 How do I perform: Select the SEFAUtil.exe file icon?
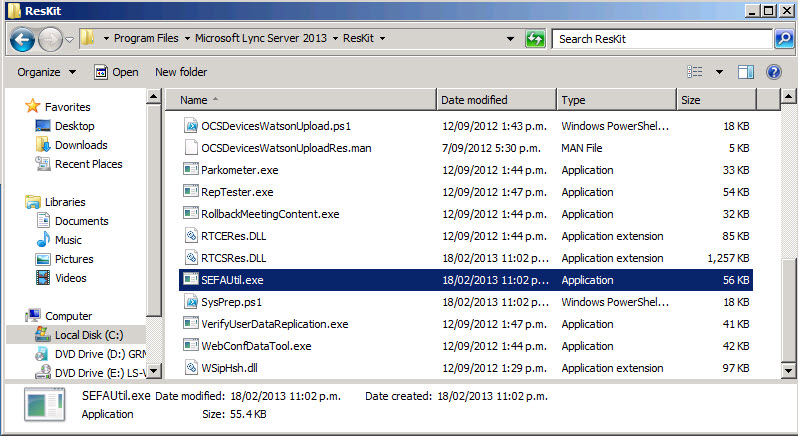tap(190, 280)
